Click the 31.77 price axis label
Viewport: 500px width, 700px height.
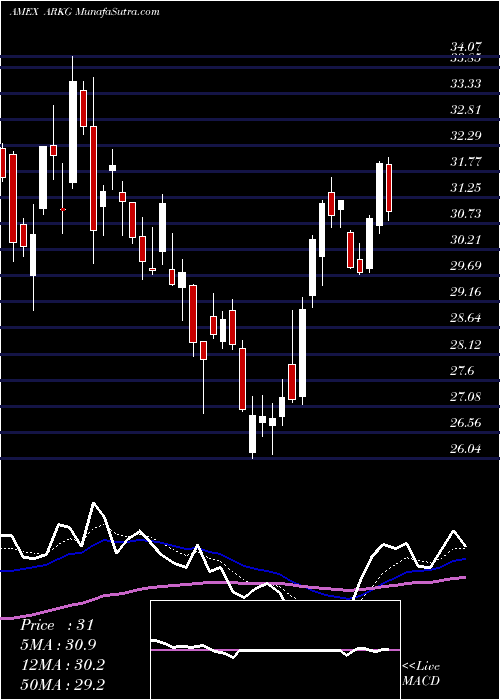[x=465, y=162]
